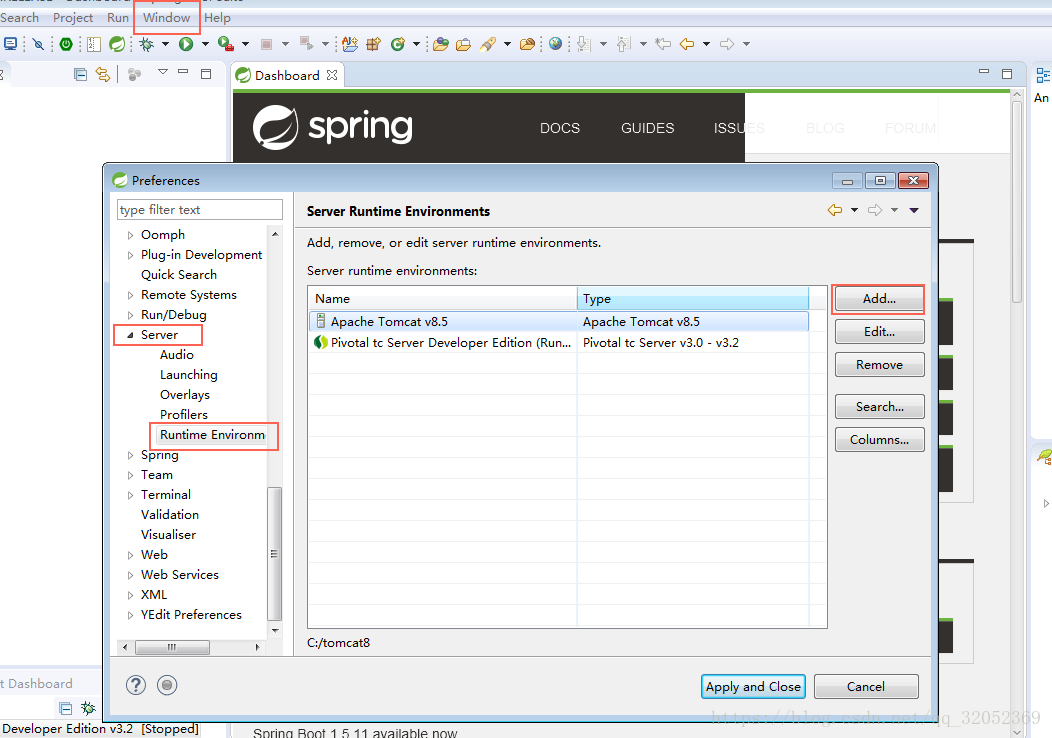
Task: Click the Search... button
Action: point(879,407)
